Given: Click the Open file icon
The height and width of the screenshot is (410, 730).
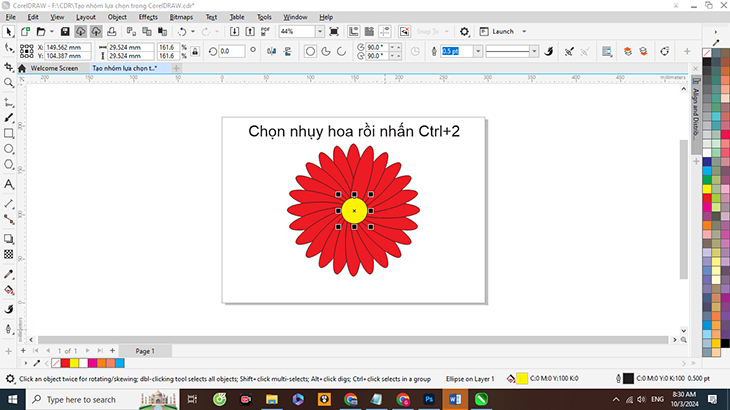Looking at the screenshot, I should [x=41, y=31].
